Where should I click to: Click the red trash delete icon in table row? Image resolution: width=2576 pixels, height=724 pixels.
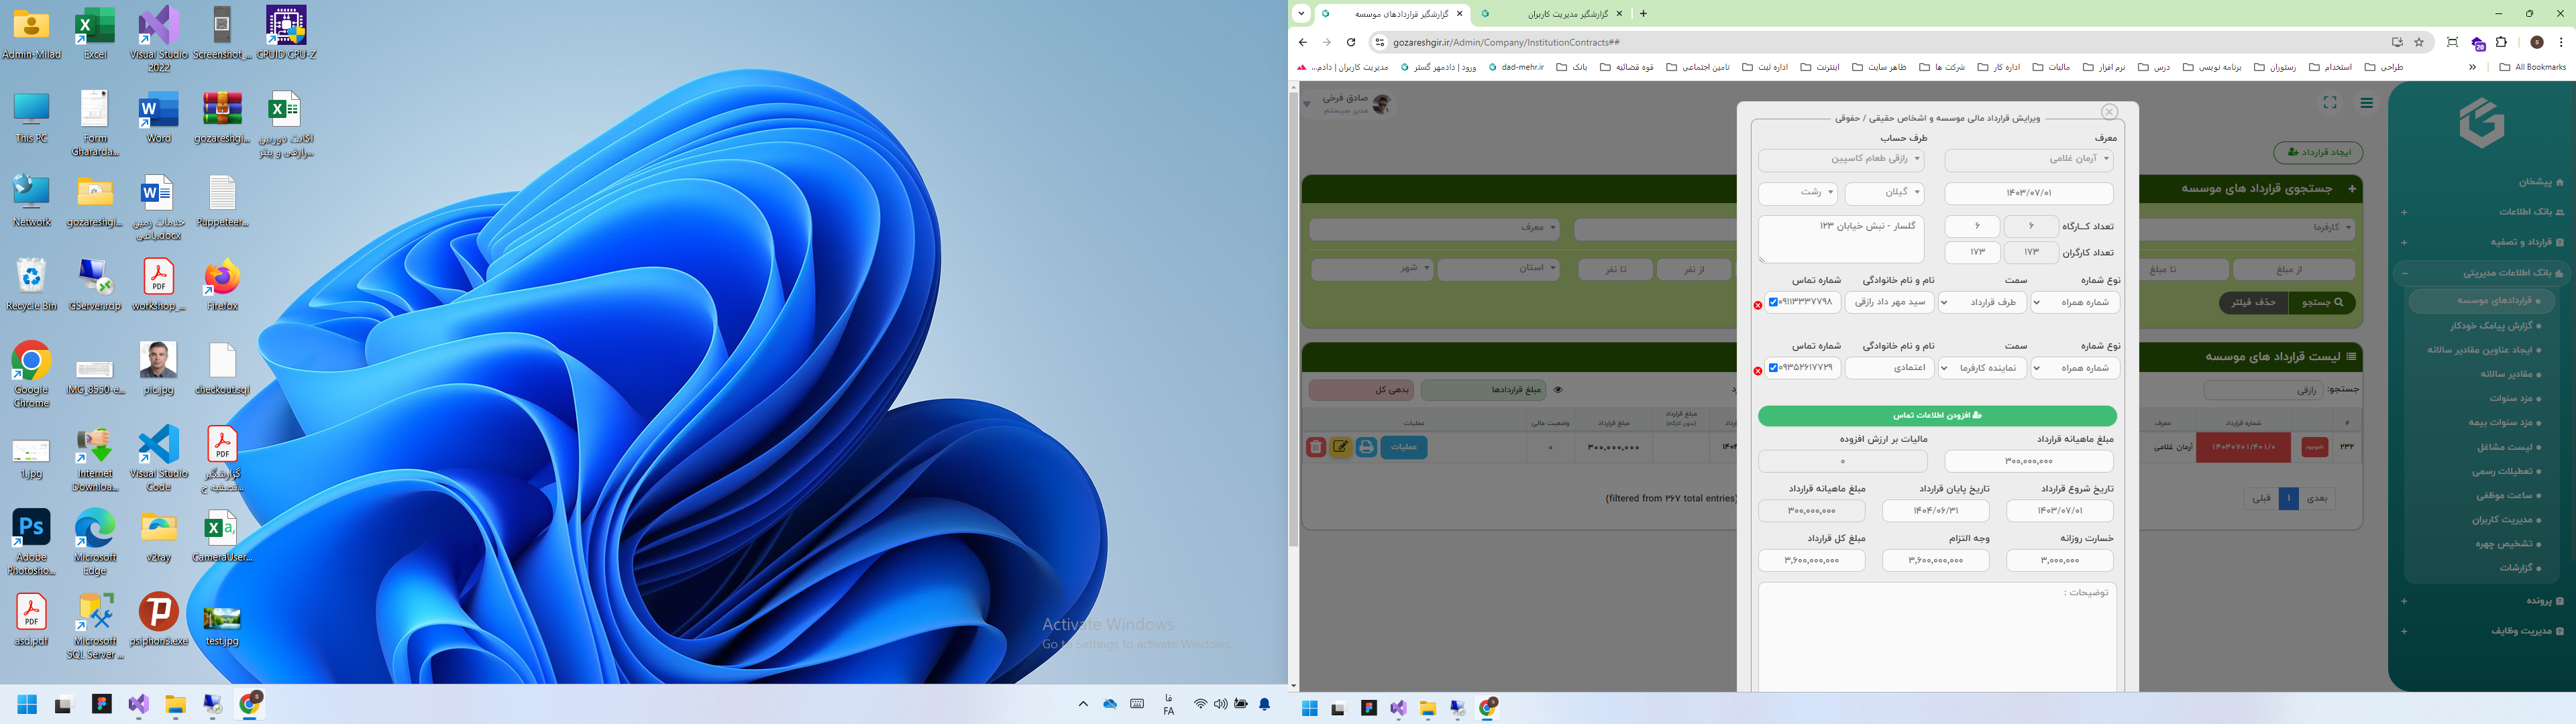tap(1316, 447)
